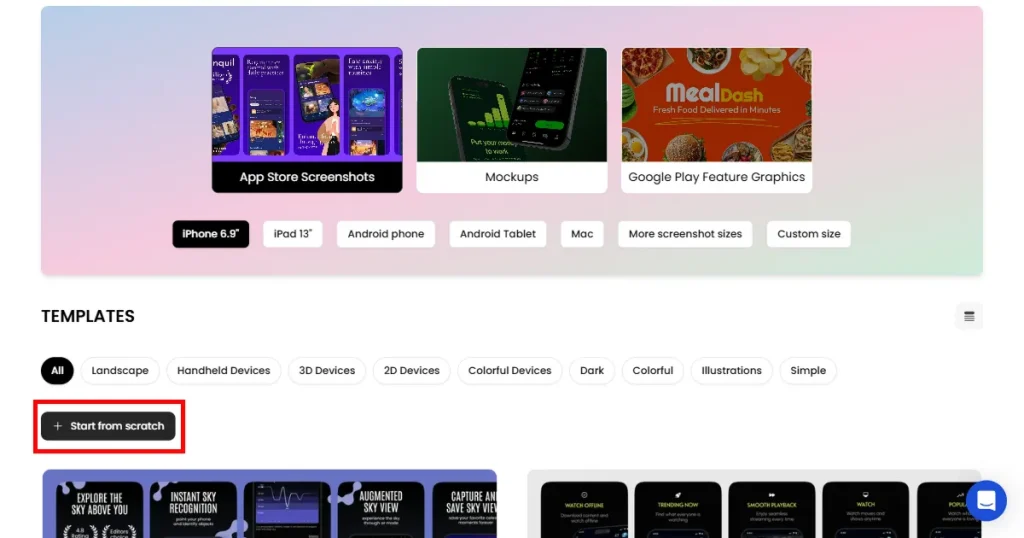Image resolution: width=1024 pixels, height=538 pixels.
Task: Open More screenshot sizes
Action: coord(685,234)
